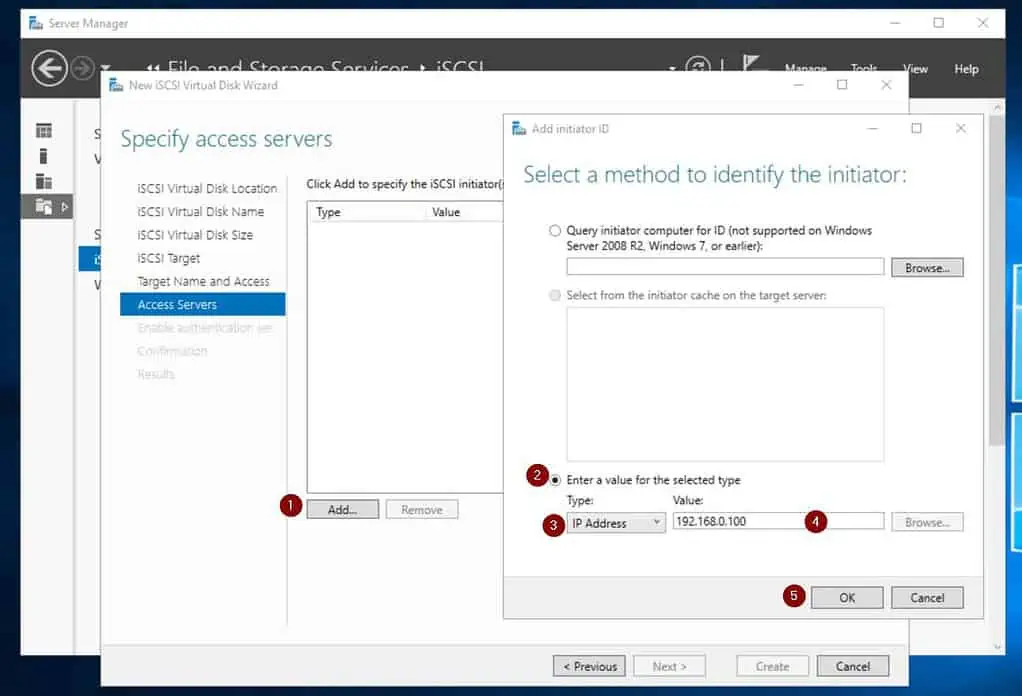Click Browse next to query initiator field
1022x696 pixels.
pyautogui.click(x=927, y=267)
